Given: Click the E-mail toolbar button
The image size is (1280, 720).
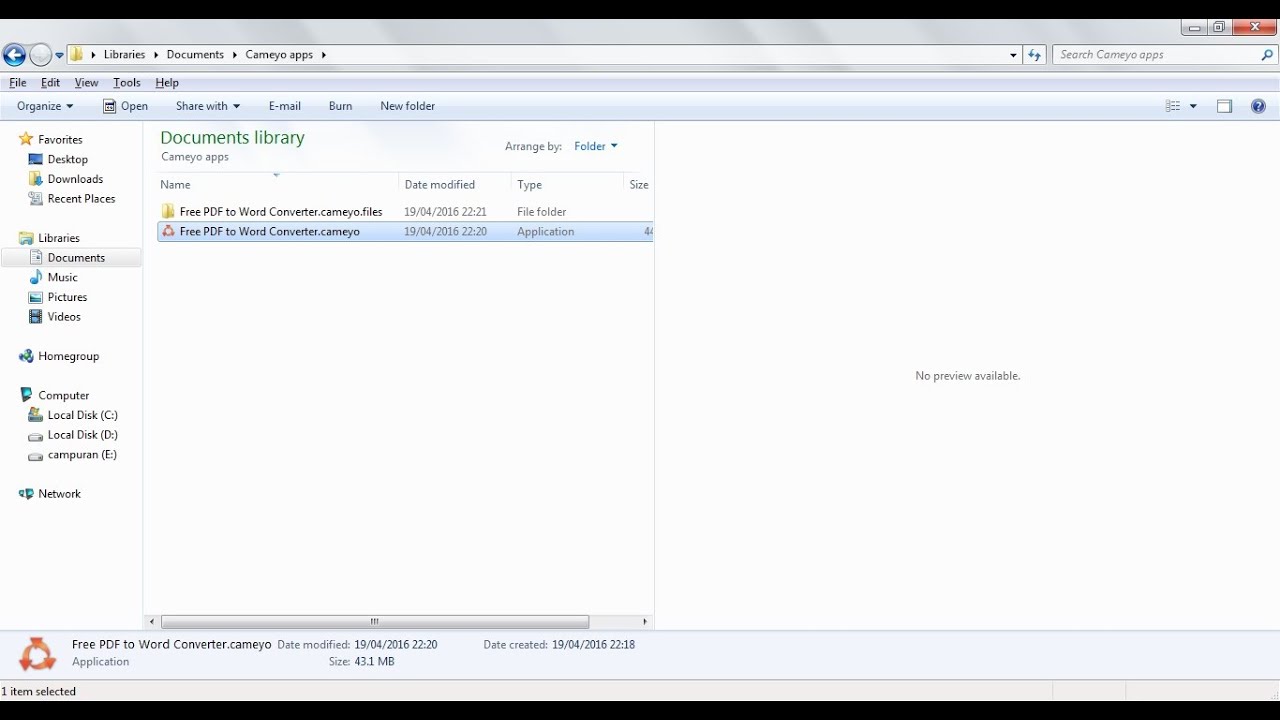Looking at the screenshot, I should point(284,106).
